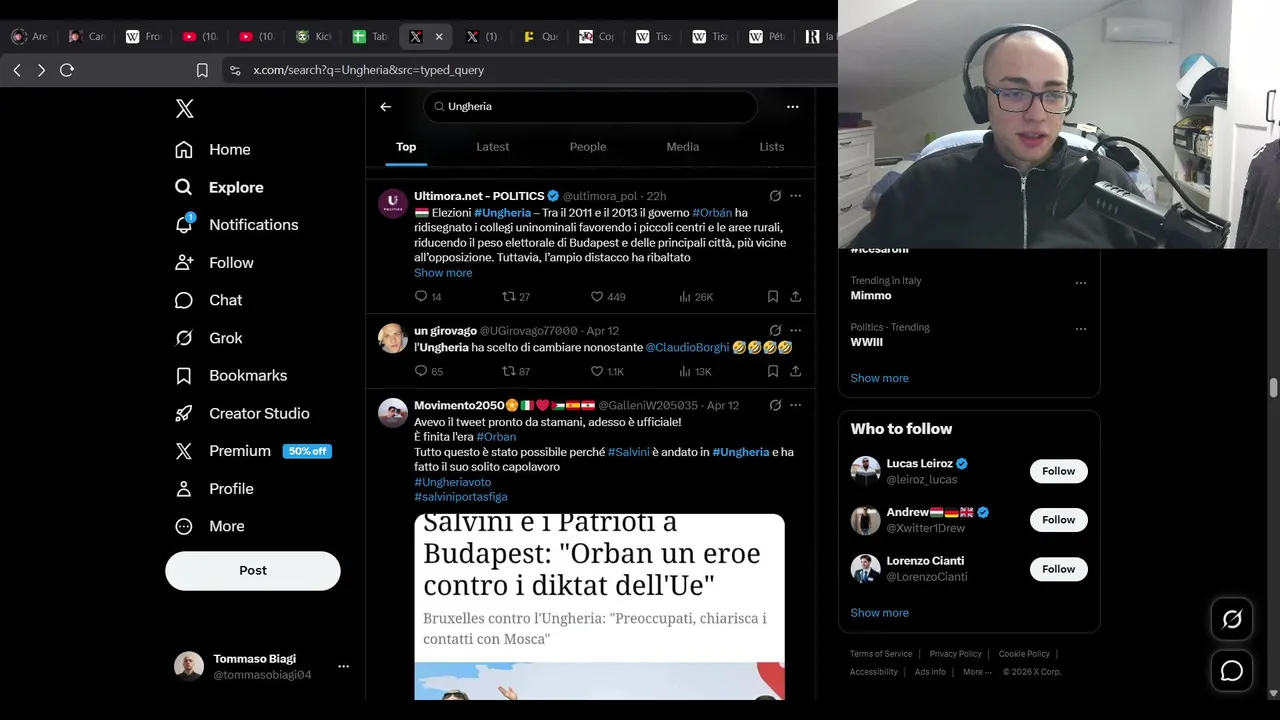
Task: Open Notifications page
Action: (236, 225)
